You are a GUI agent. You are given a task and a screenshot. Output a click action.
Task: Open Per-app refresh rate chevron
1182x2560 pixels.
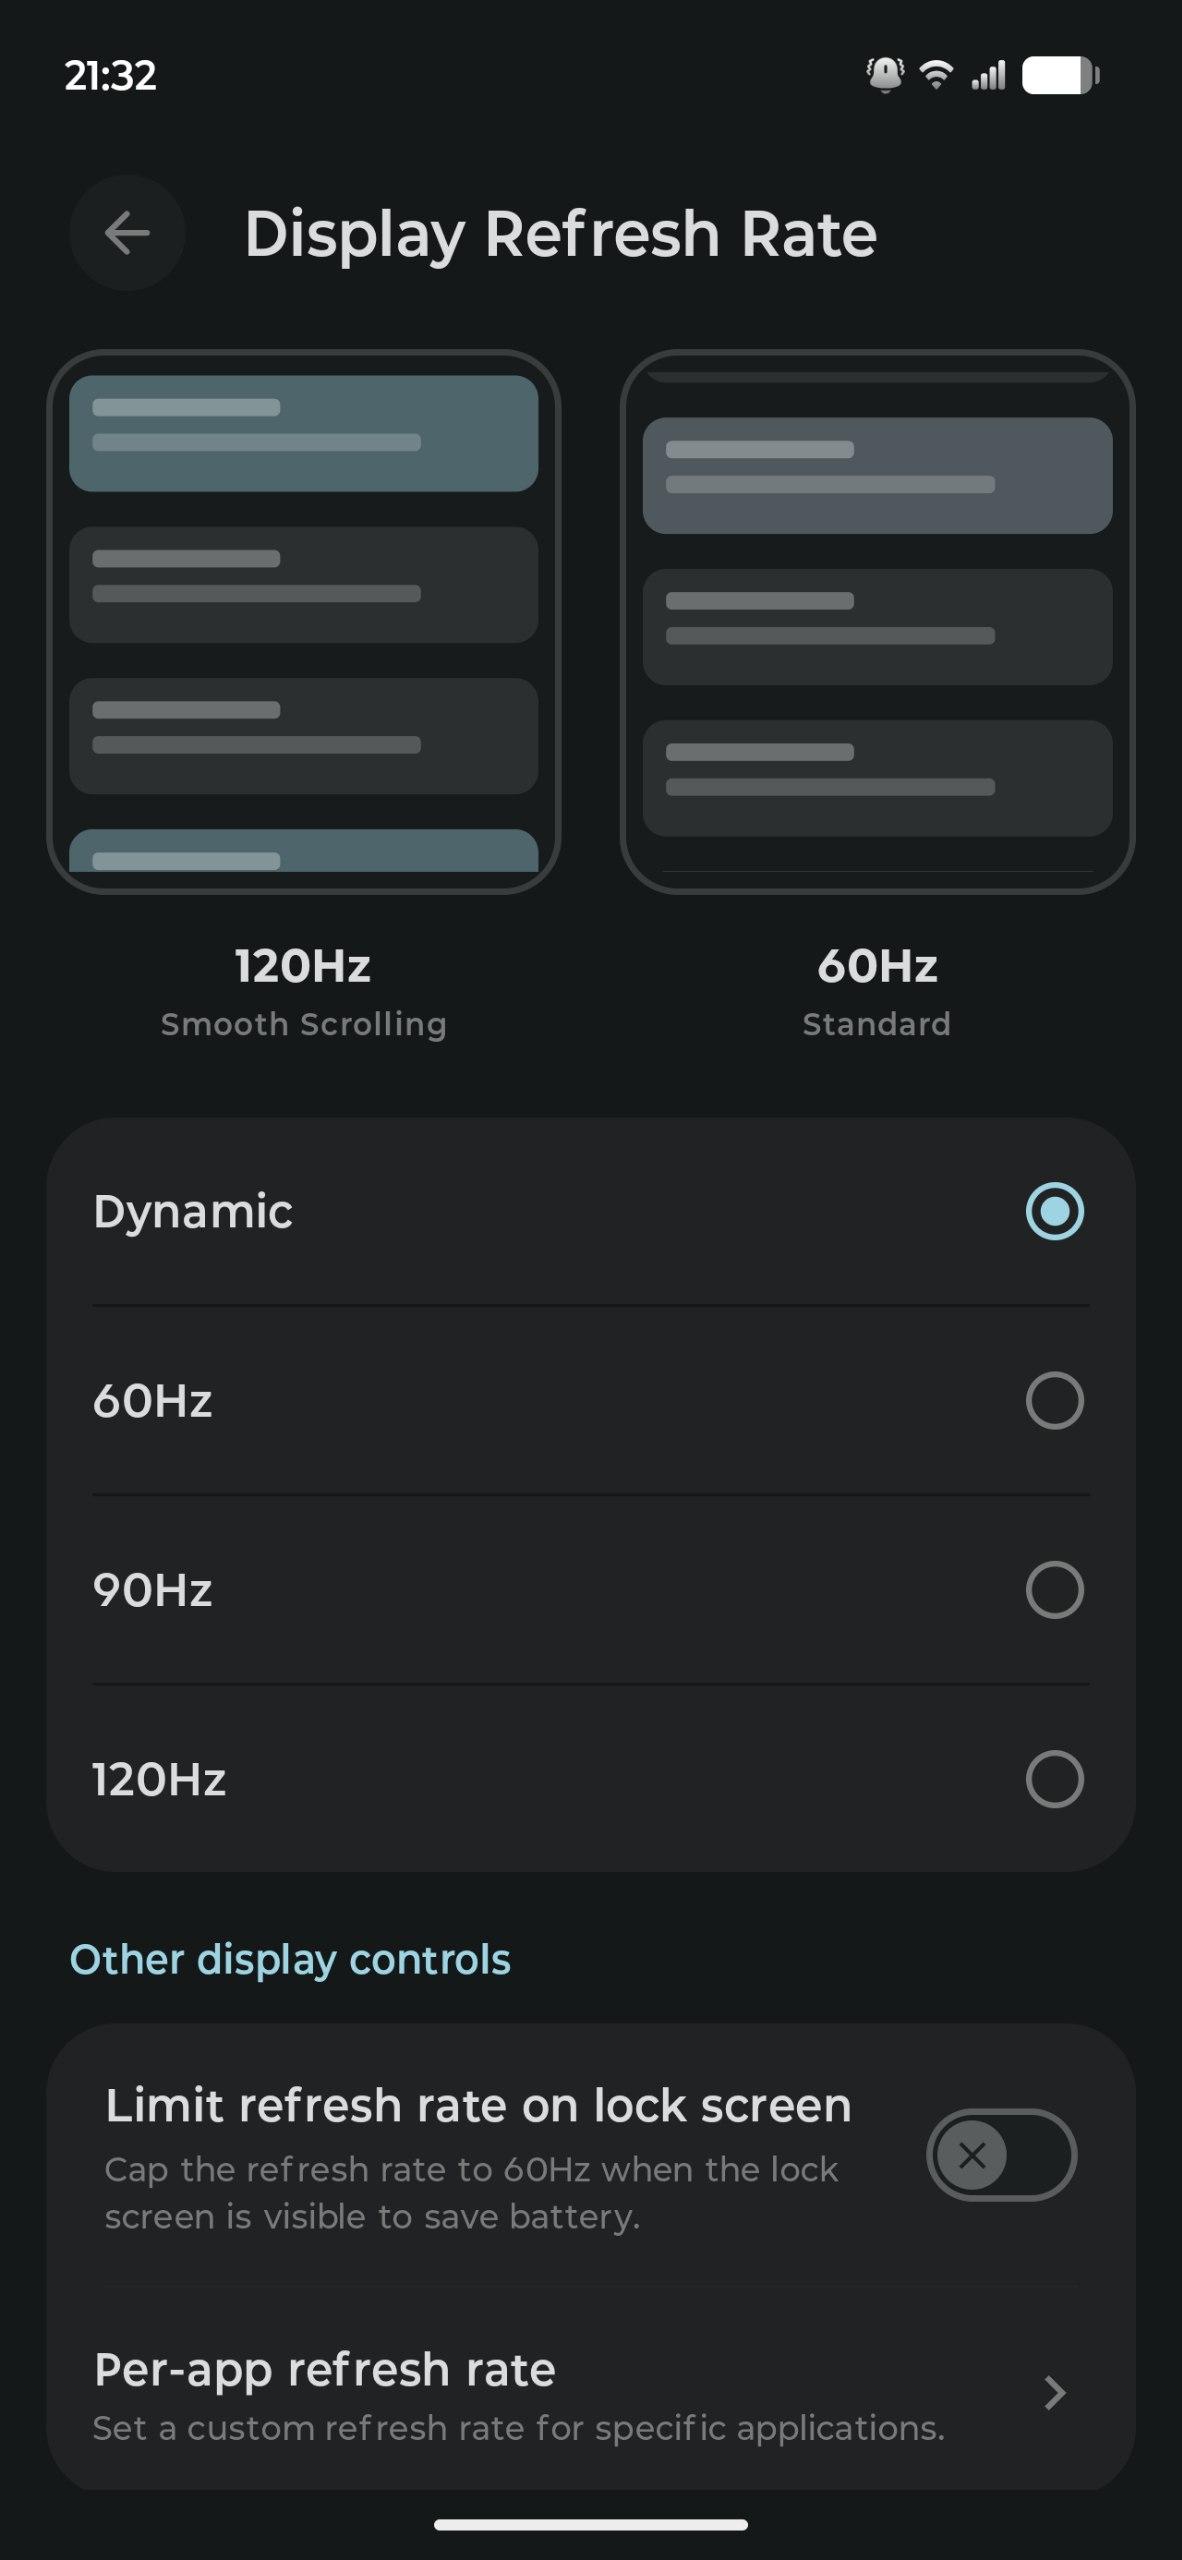(x=1053, y=2393)
